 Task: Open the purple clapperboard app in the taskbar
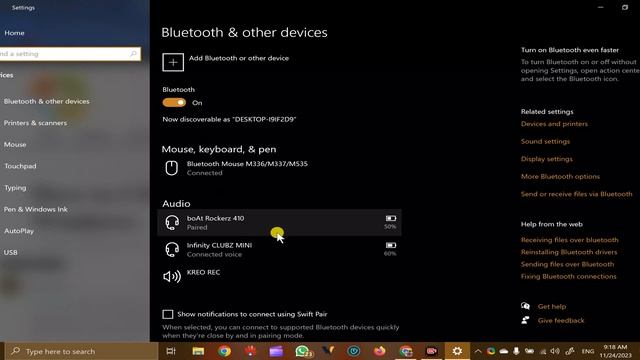point(276,351)
